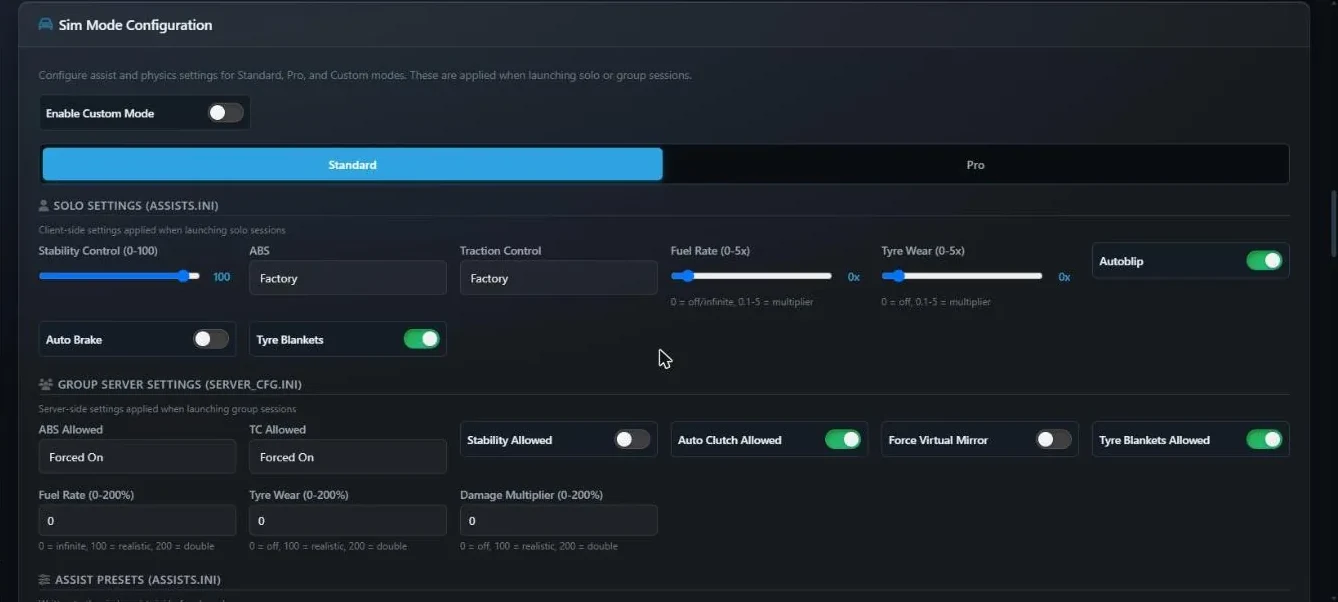Enable Custom Mode toggle
The height and width of the screenshot is (602, 1338).
point(226,113)
